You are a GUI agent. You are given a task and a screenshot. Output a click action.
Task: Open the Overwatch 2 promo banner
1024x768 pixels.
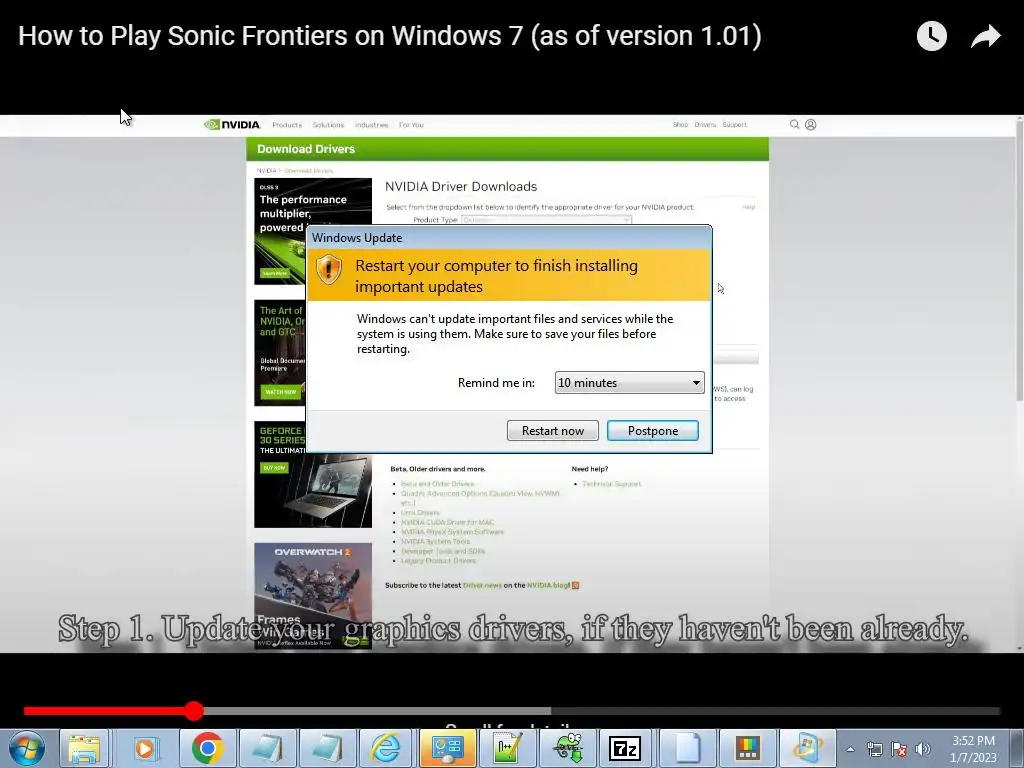pyautogui.click(x=313, y=596)
